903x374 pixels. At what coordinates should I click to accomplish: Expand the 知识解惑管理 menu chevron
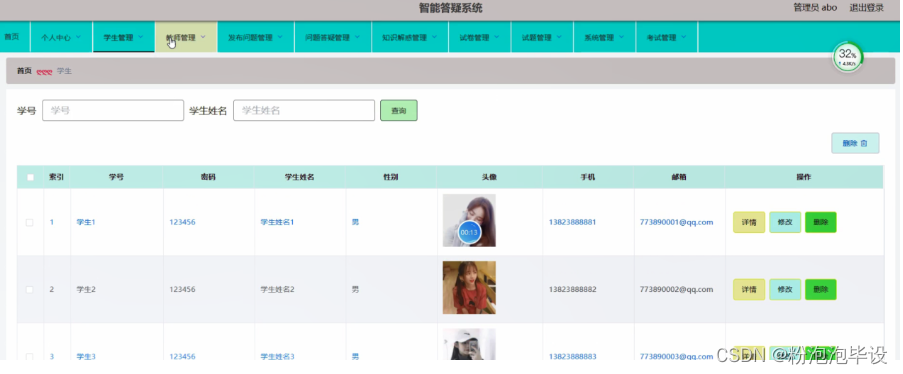point(434,37)
